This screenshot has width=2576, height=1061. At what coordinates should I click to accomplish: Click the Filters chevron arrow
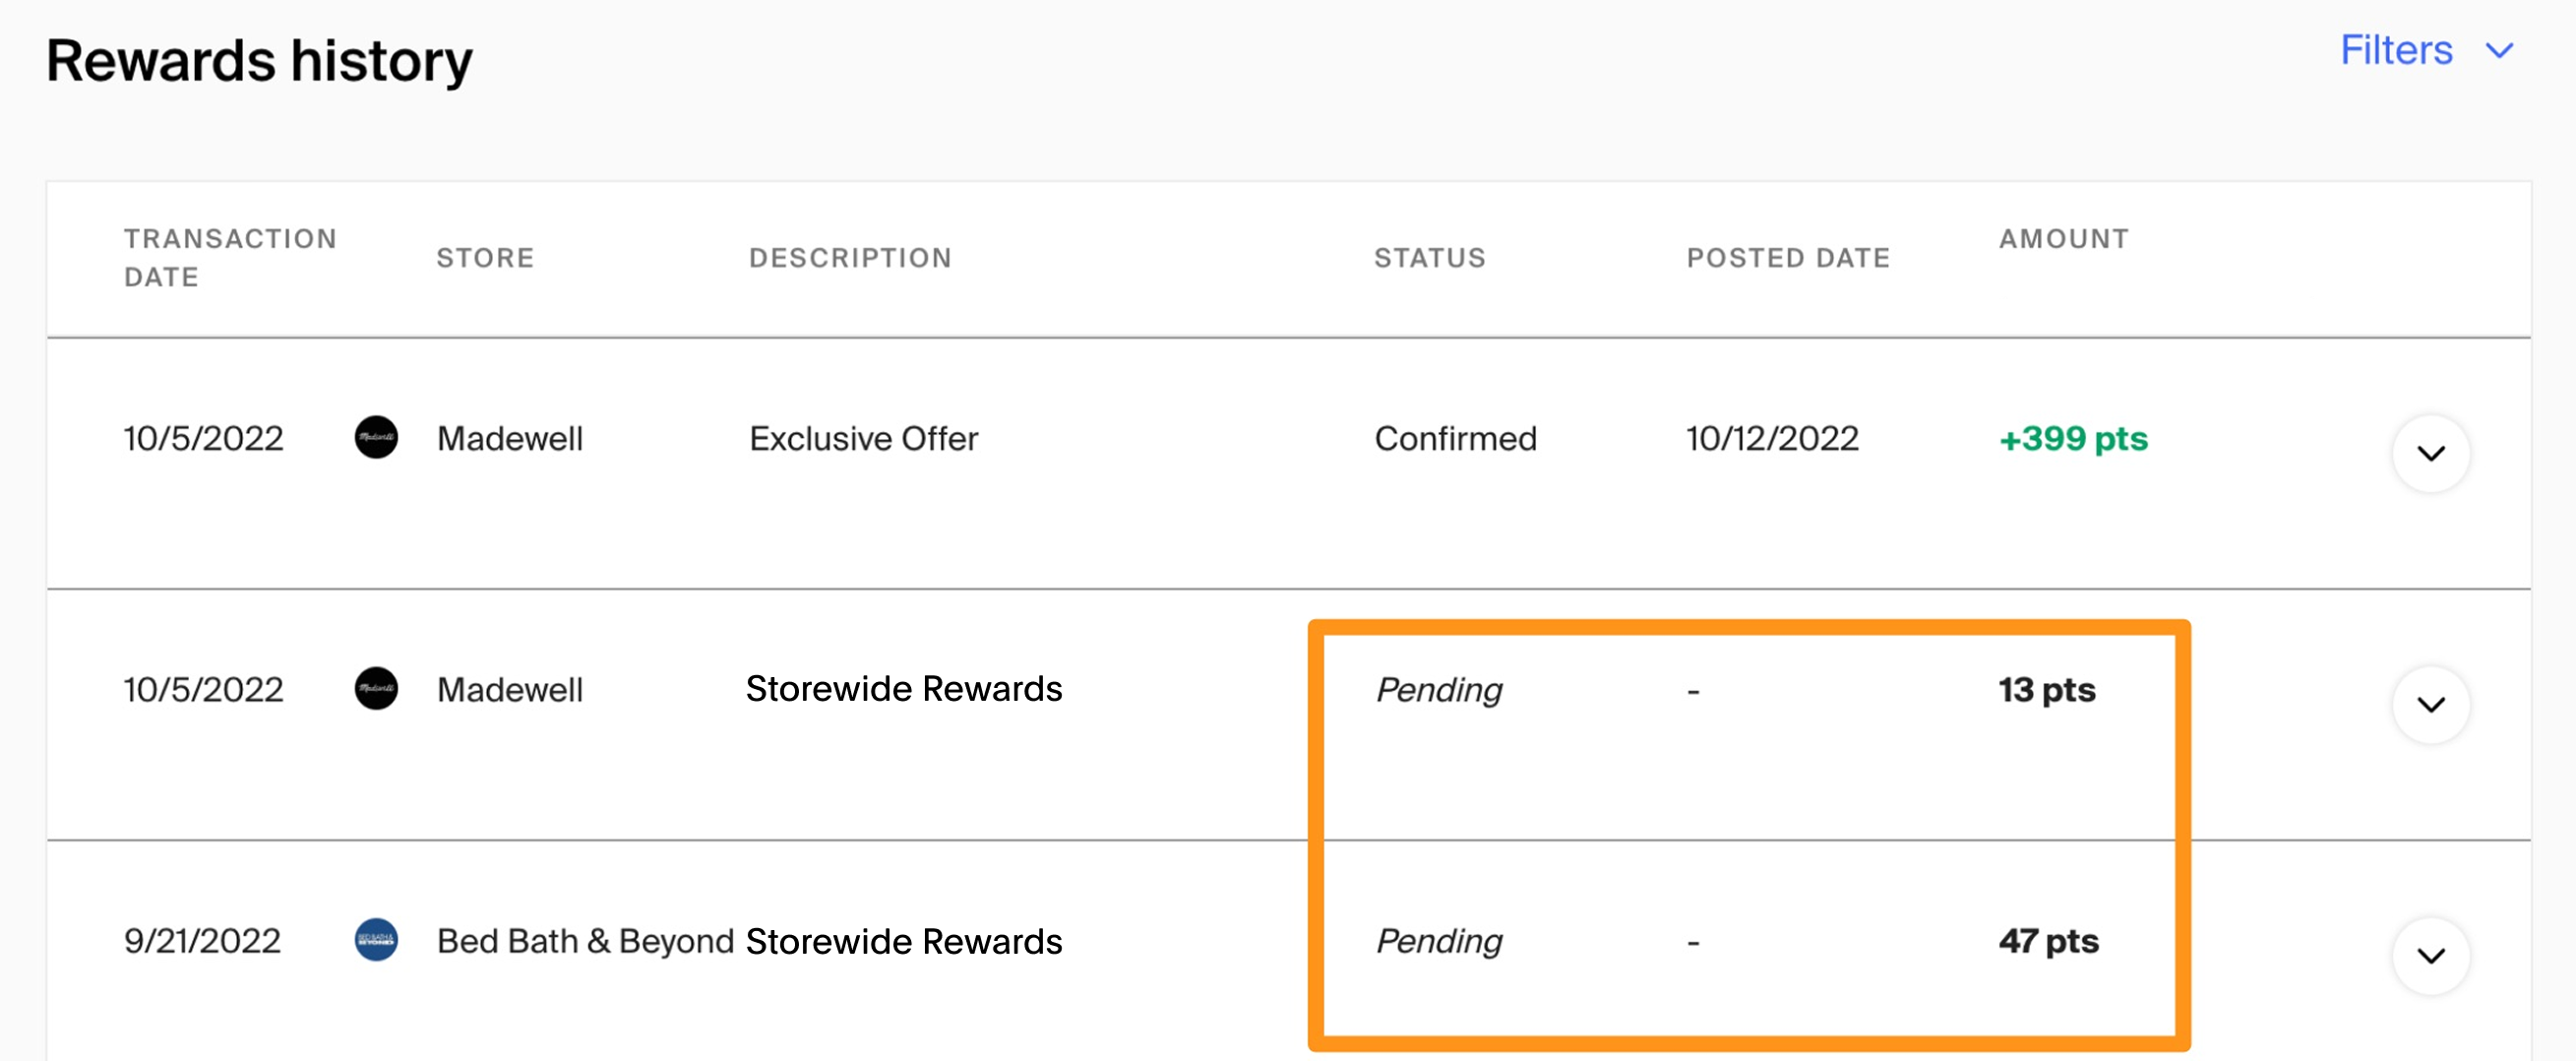tap(2499, 51)
